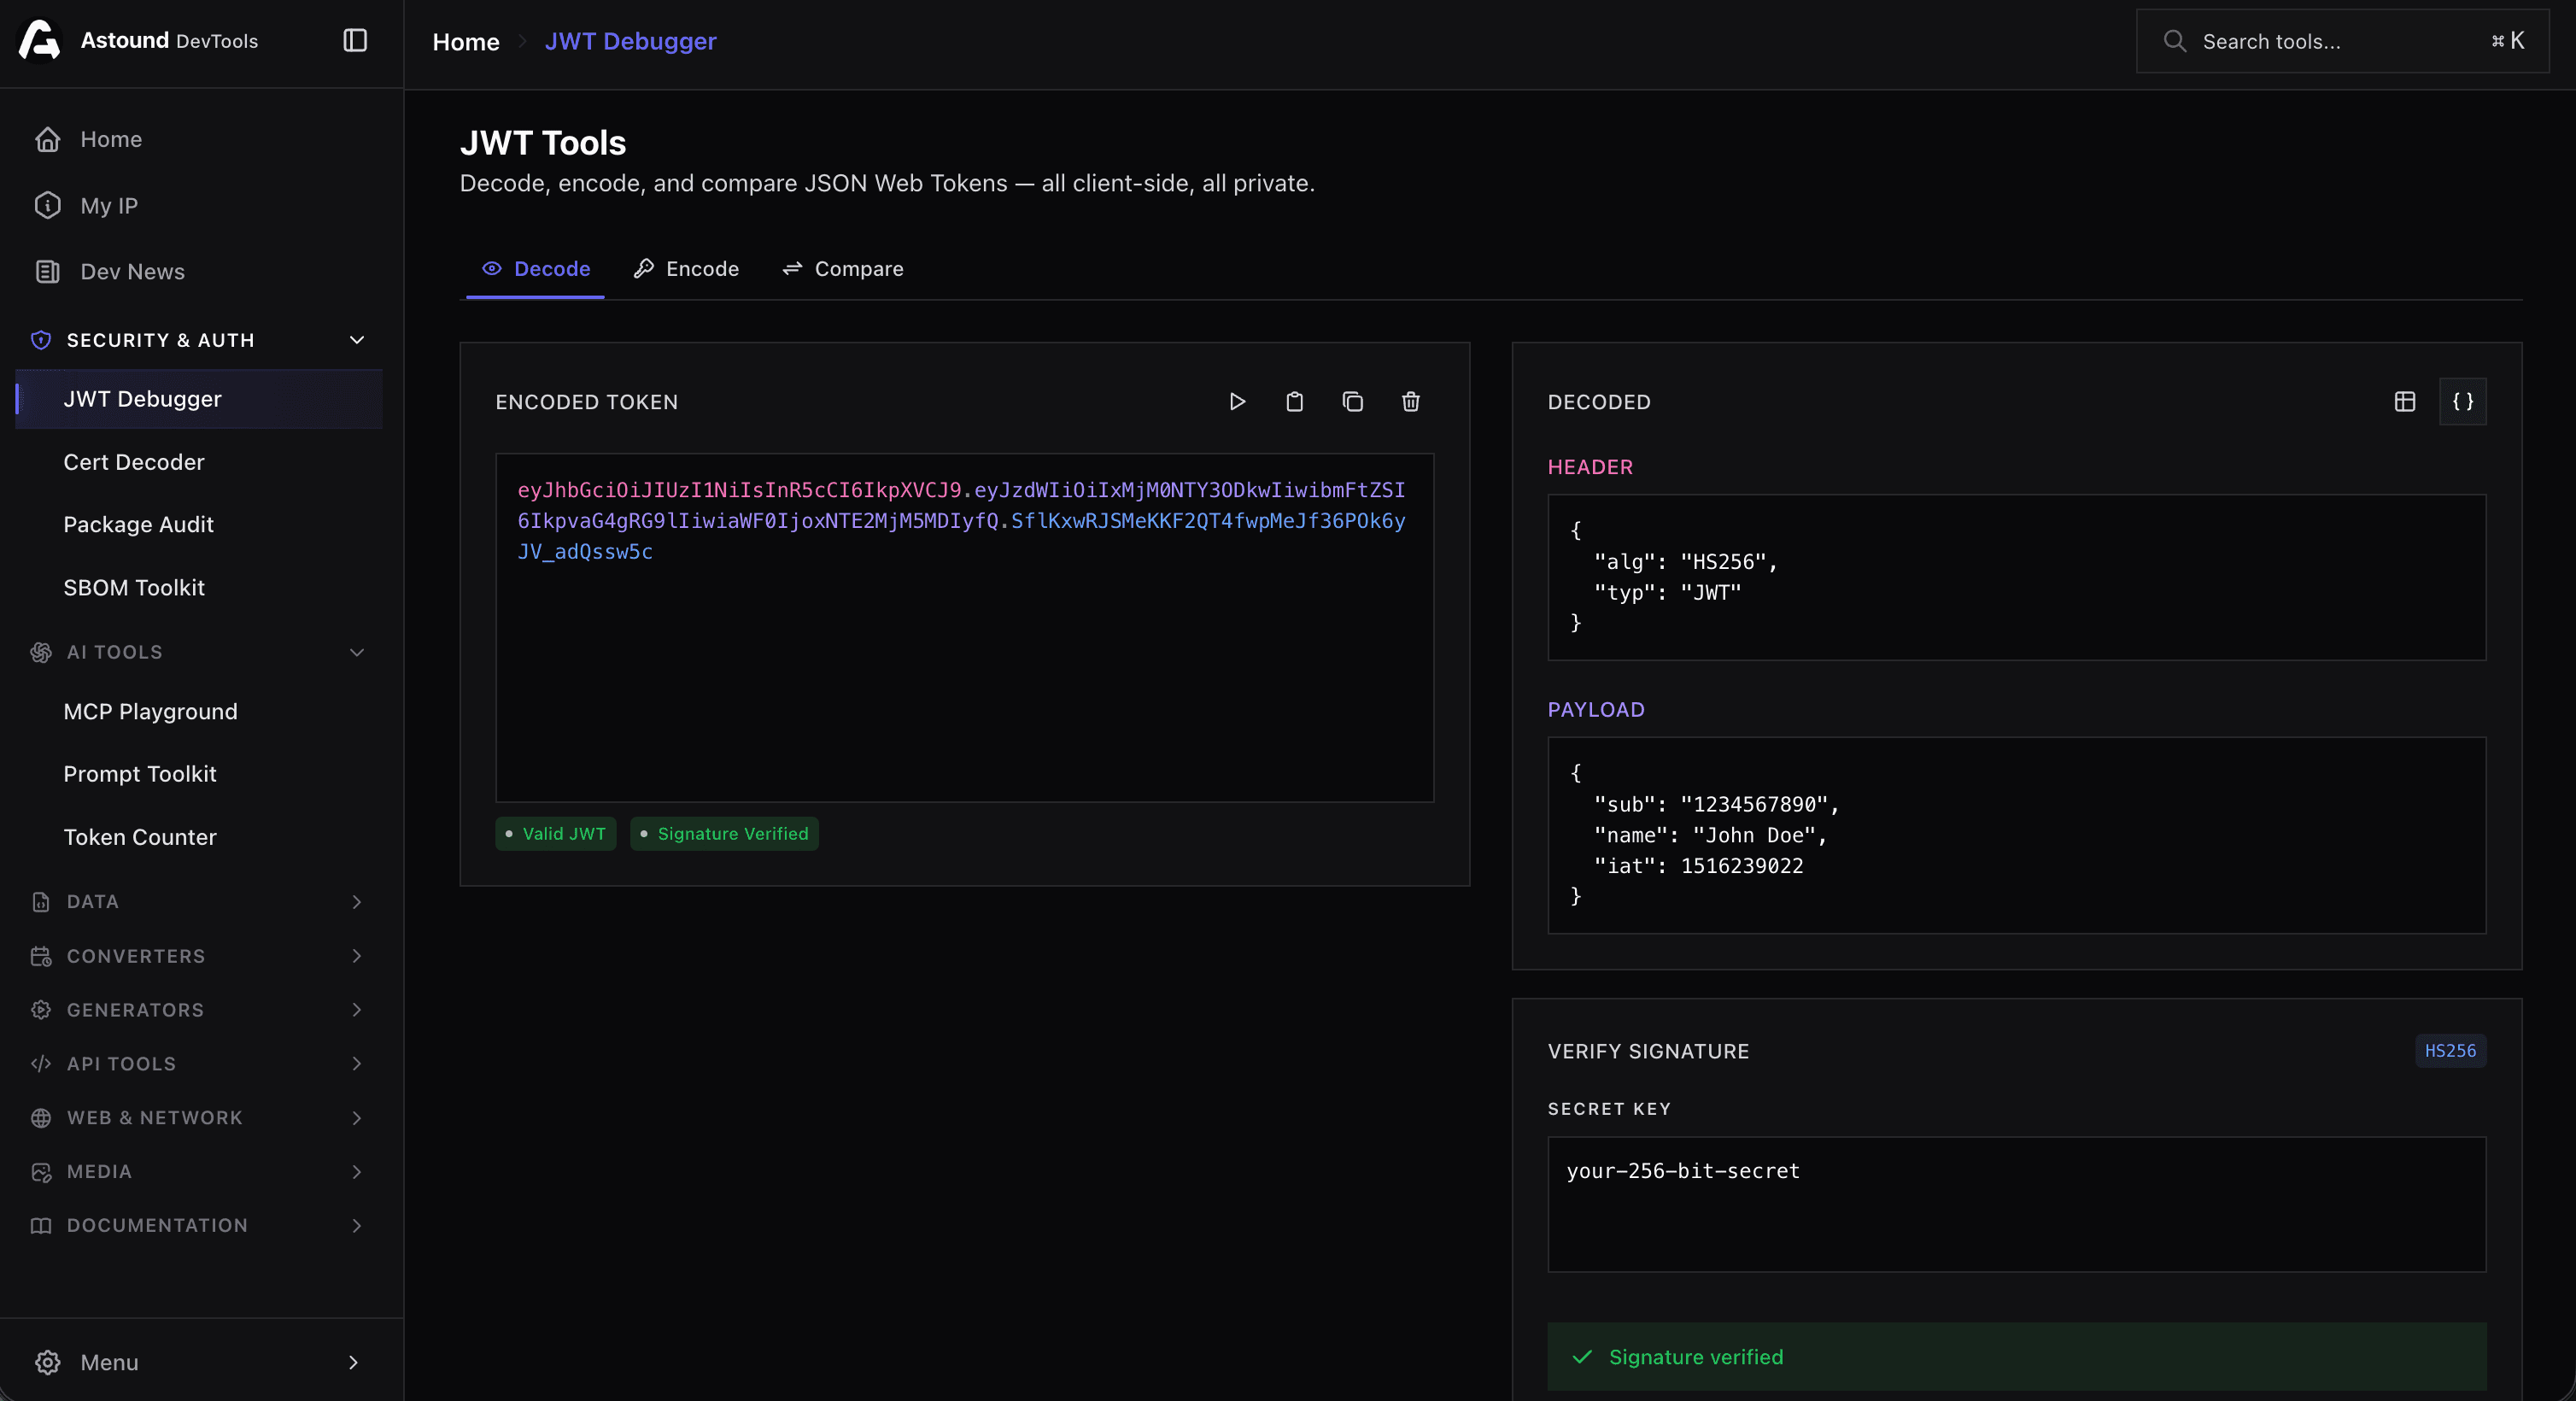
Task: Click the Data section icon
Action: (x=41, y=902)
